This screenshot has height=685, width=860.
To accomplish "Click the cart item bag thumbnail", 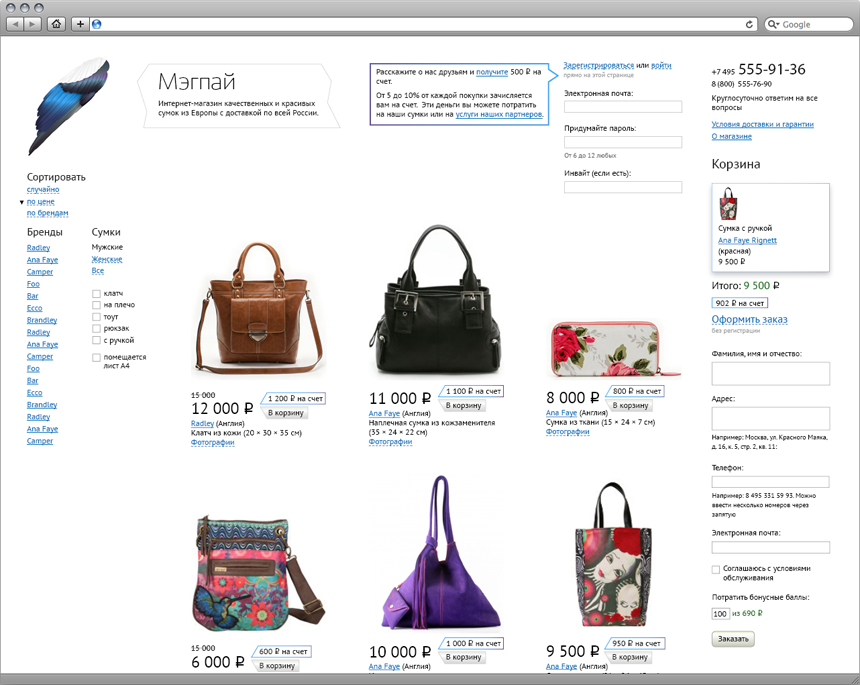I will (x=728, y=203).
